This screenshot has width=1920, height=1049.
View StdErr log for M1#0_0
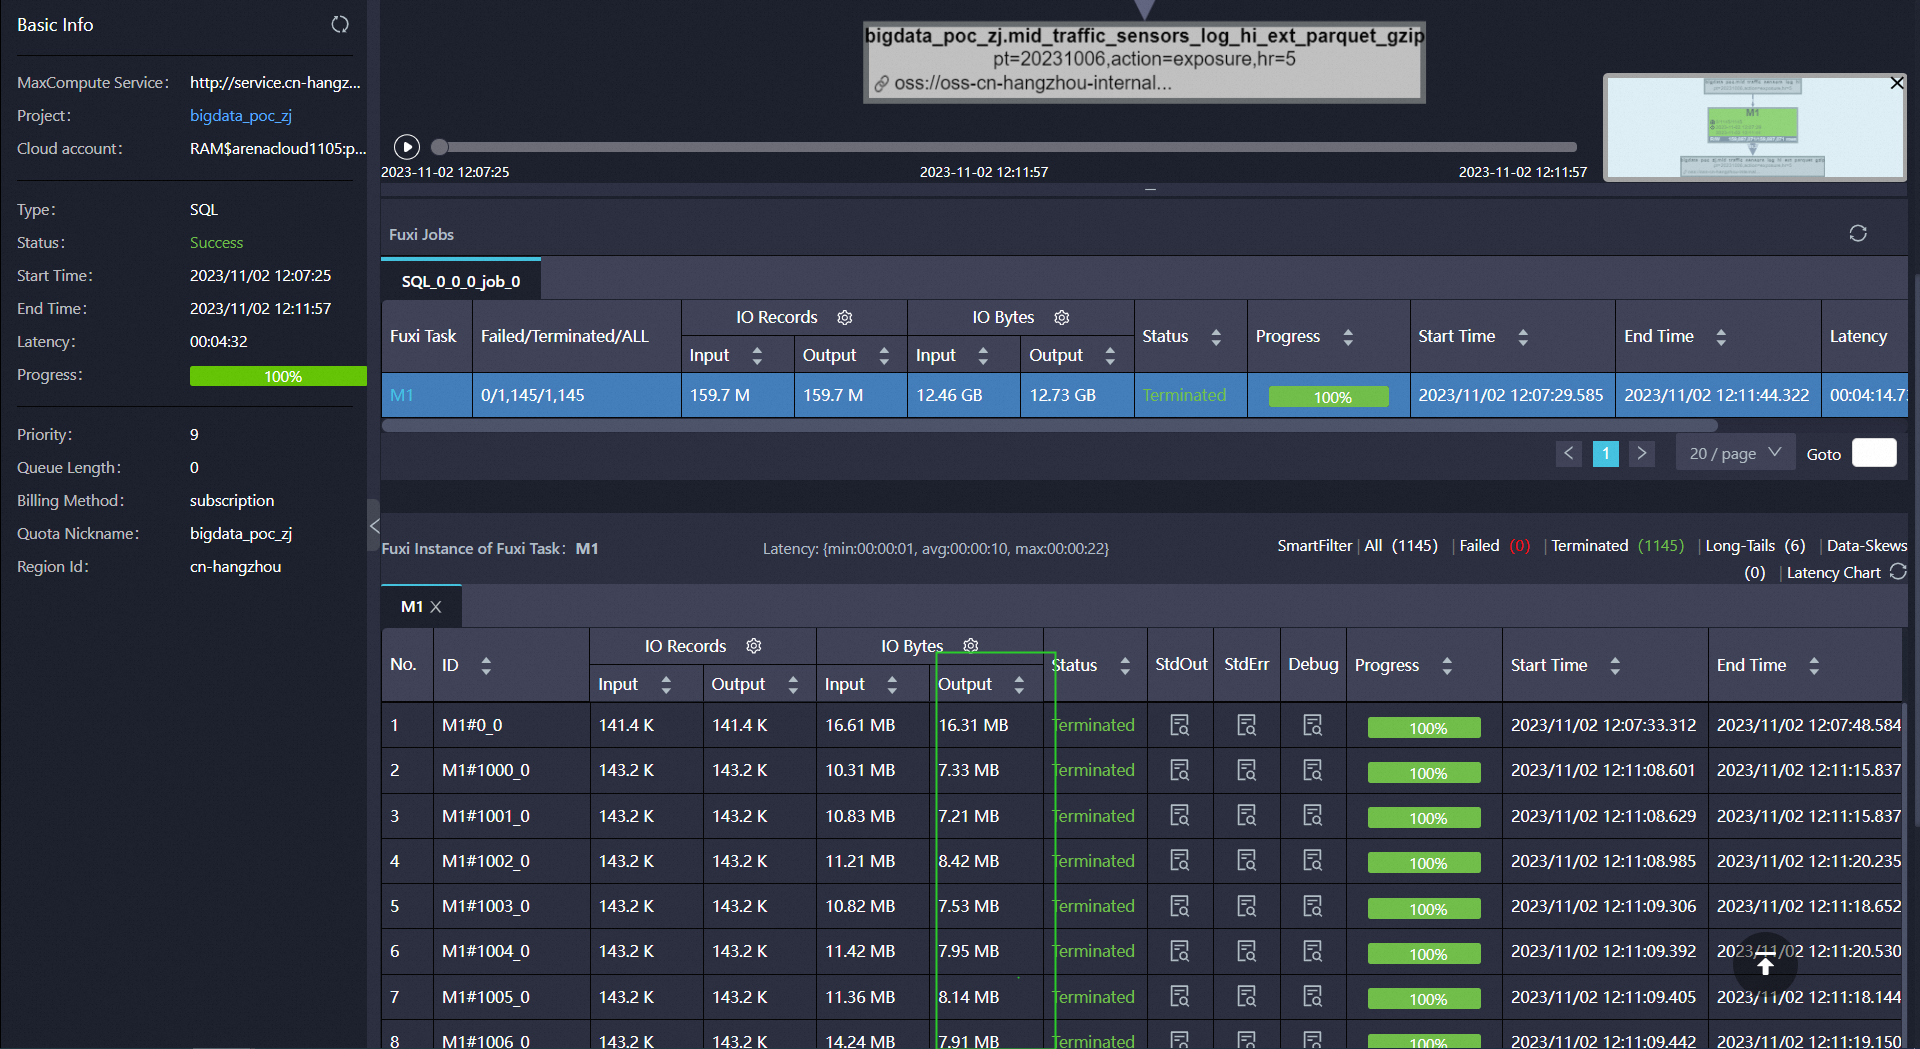click(1246, 725)
